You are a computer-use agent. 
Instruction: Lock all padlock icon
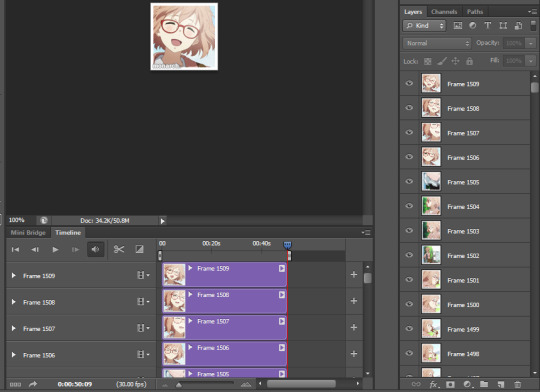pos(469,61)
